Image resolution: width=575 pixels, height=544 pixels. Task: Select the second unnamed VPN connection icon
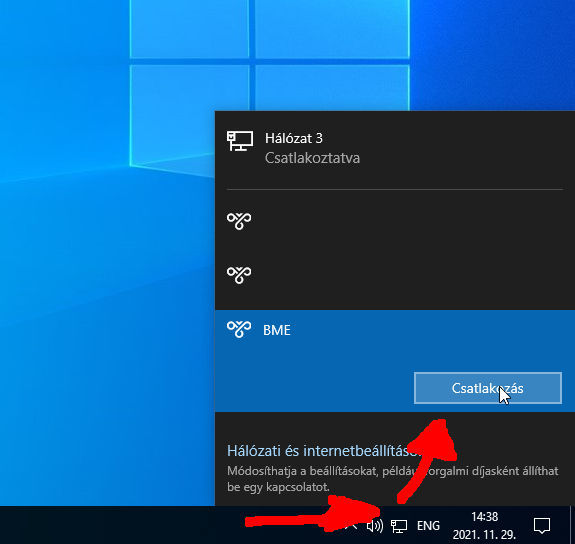239,275
